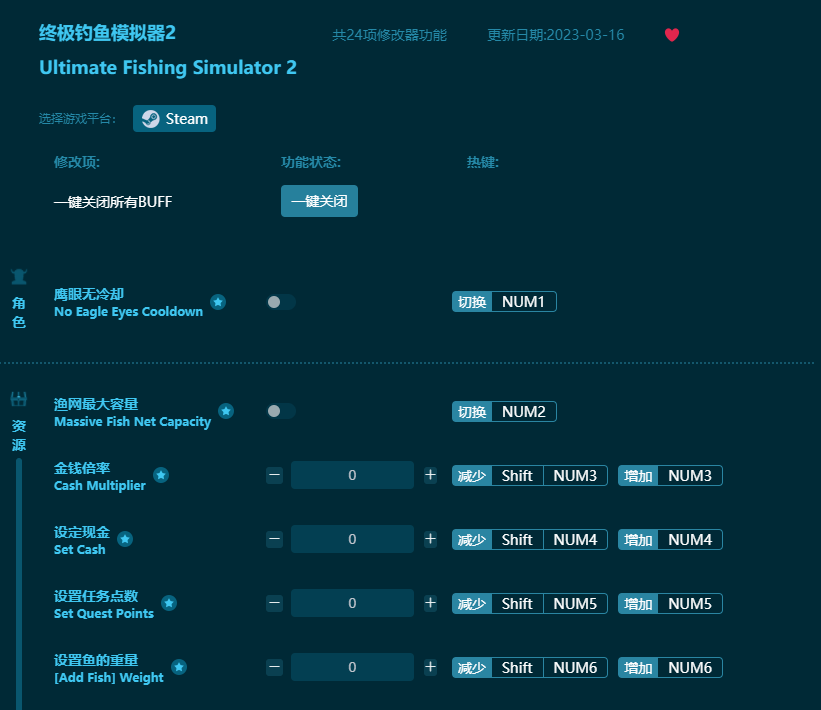Click the NUM2 toggle hotkey for Fish Net
The image size is (821, 710).
pyautogui.click(x=504, y=412)
